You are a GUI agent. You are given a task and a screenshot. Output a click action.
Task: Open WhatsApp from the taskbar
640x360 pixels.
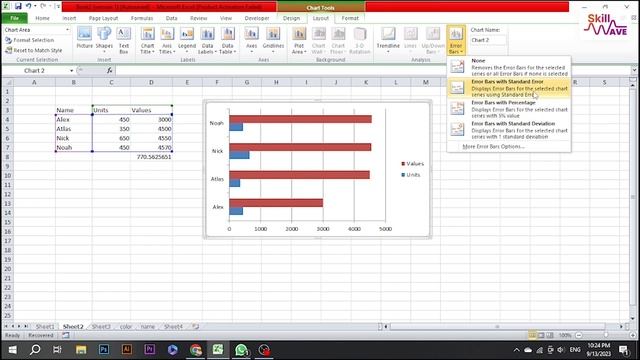click(241, 350)
